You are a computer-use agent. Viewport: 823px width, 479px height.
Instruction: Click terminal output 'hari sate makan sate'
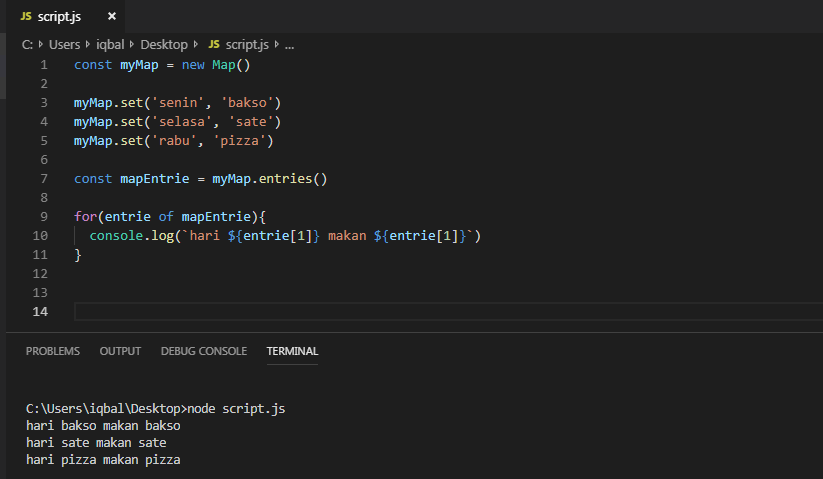pyautogui.click(x=96, y=443)
